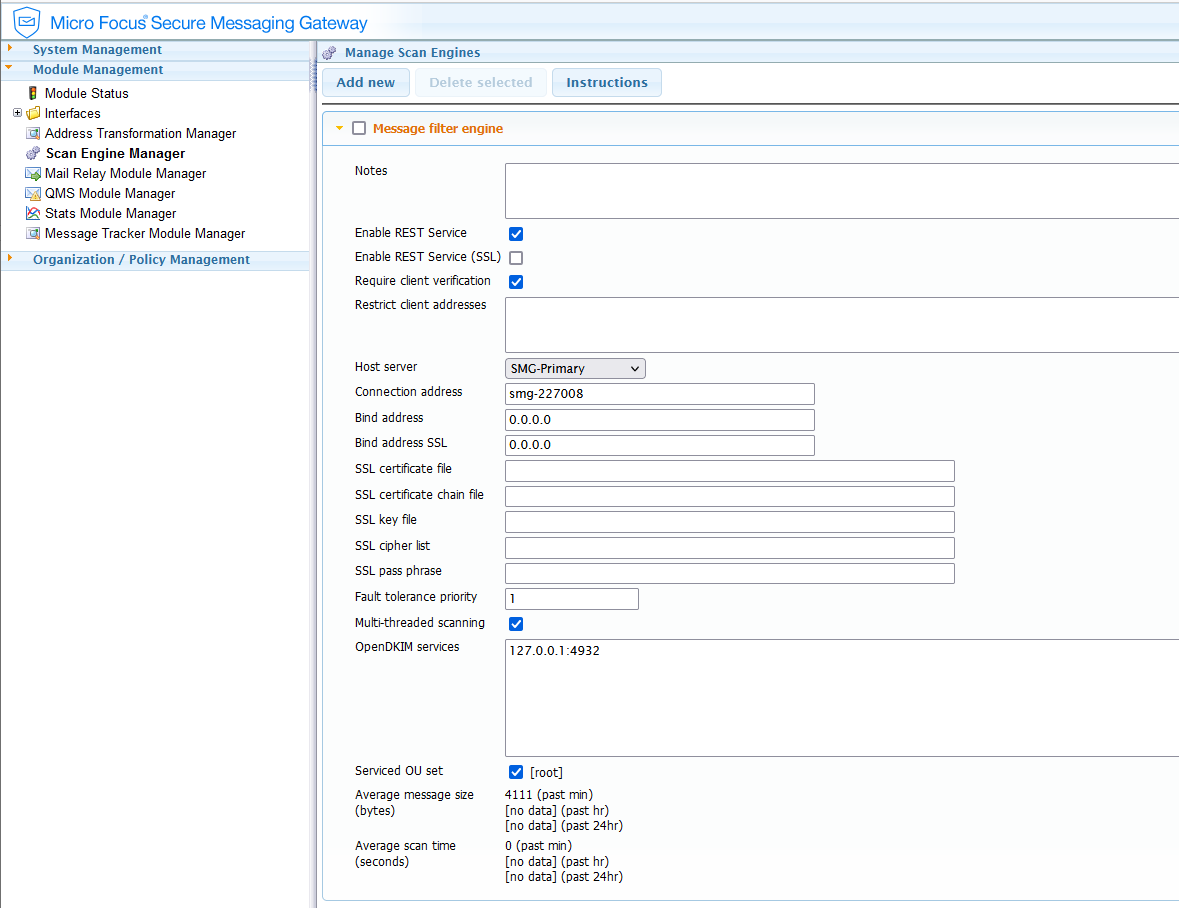The height and width of the screenshot is (908, 1179).
Task: Click the Address Transformation Manager icon
Action: click(33, 133)
